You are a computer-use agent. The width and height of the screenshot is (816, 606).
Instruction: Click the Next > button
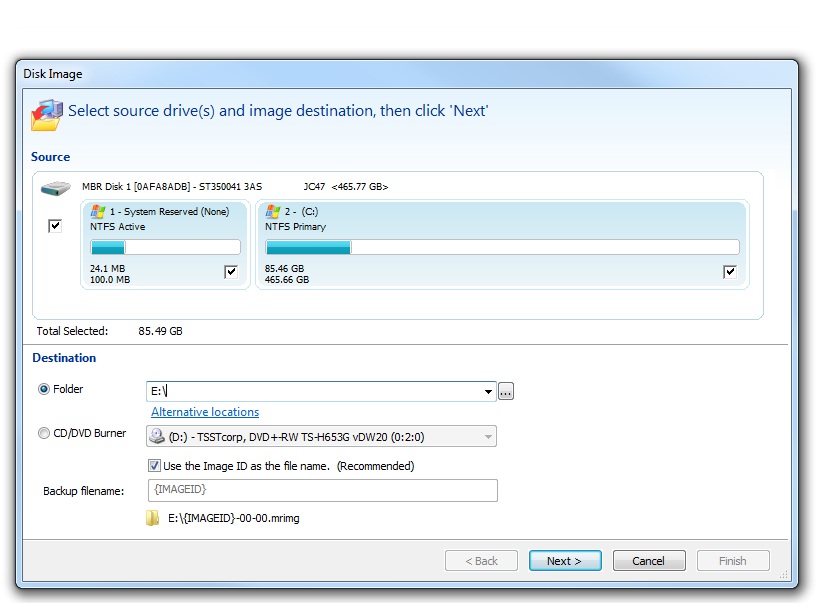(565, 561)
